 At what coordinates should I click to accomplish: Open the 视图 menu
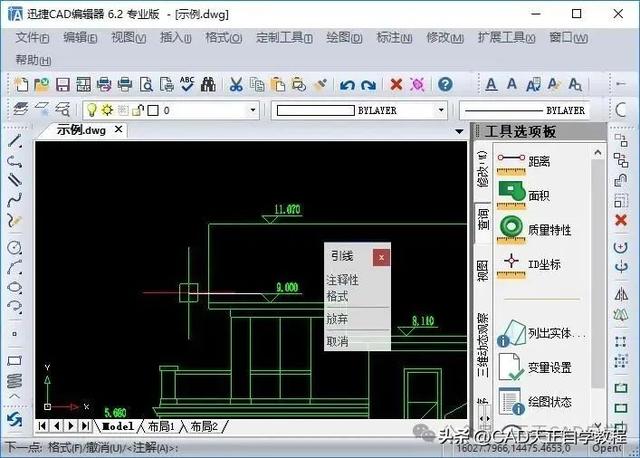[x=129, y=38]
